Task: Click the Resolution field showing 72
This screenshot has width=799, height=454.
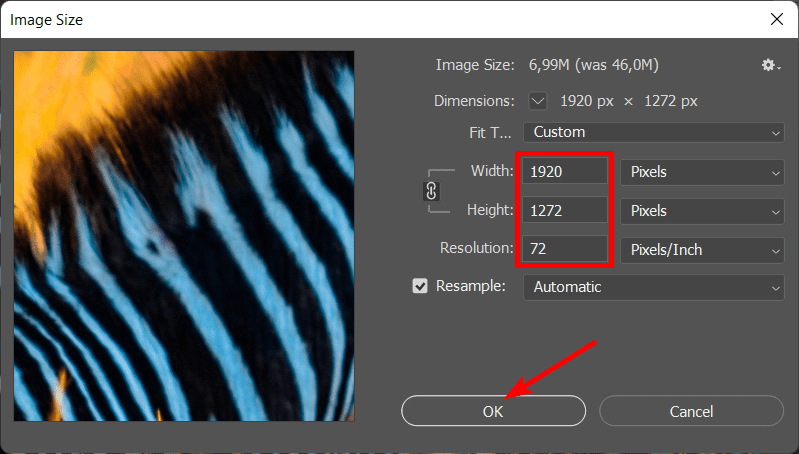Action: click(565, 249)
